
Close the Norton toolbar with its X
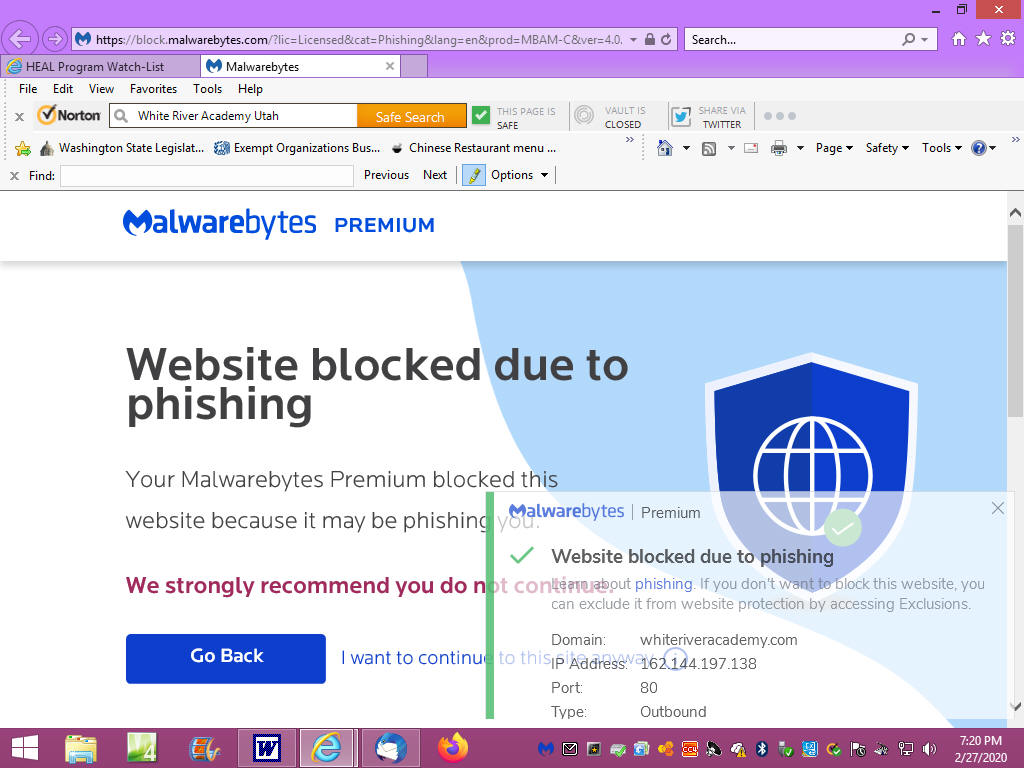pos(20,117)
